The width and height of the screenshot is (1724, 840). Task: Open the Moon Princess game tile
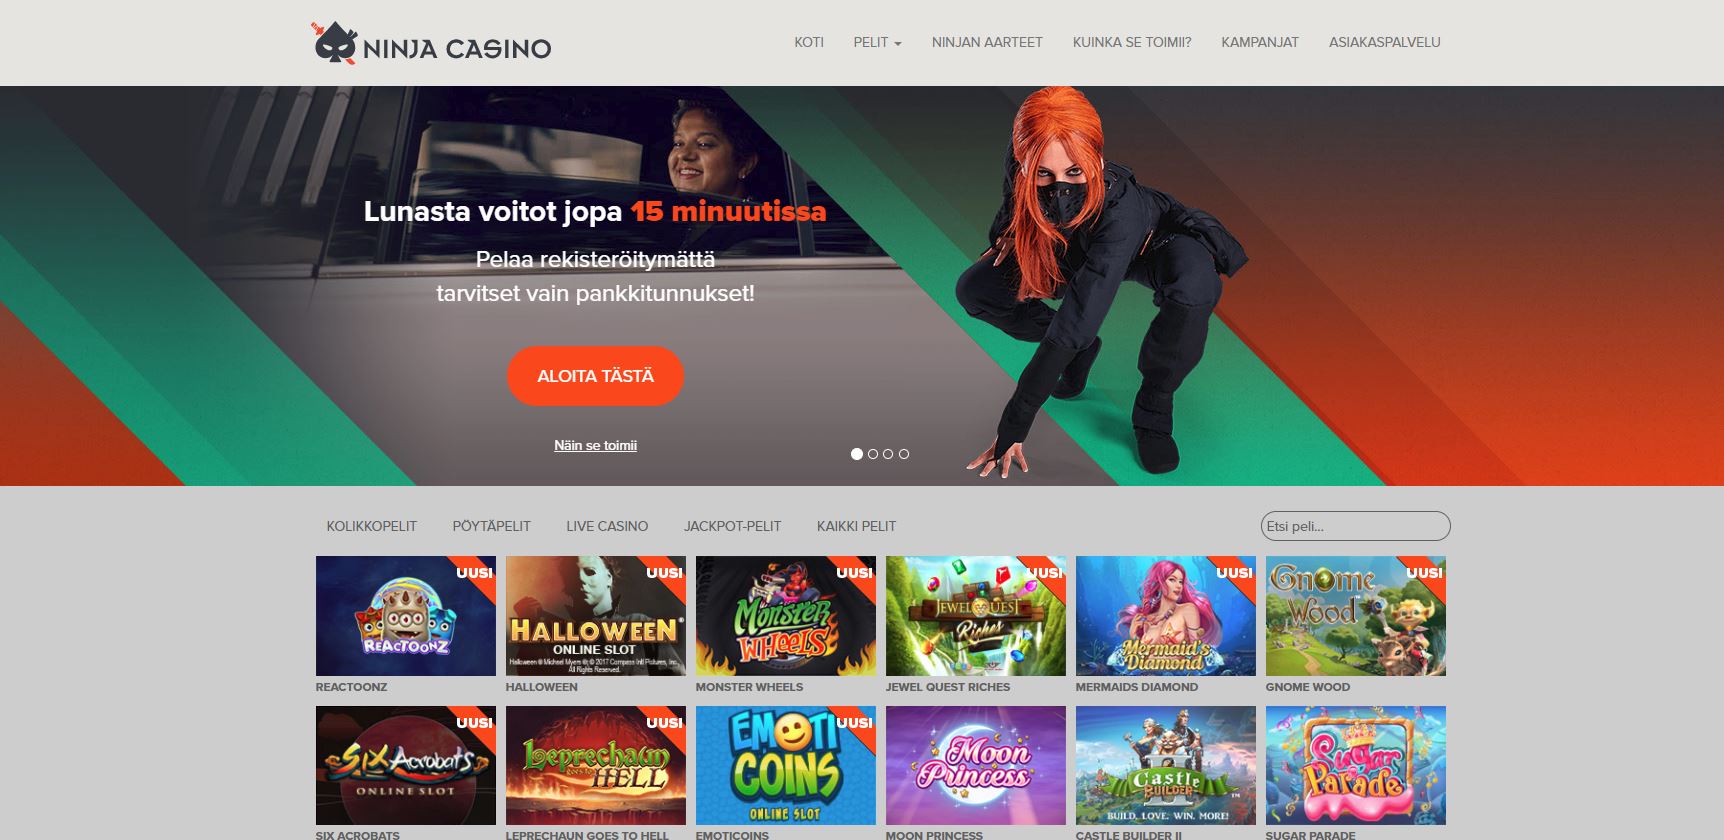[x=975, y=765]
